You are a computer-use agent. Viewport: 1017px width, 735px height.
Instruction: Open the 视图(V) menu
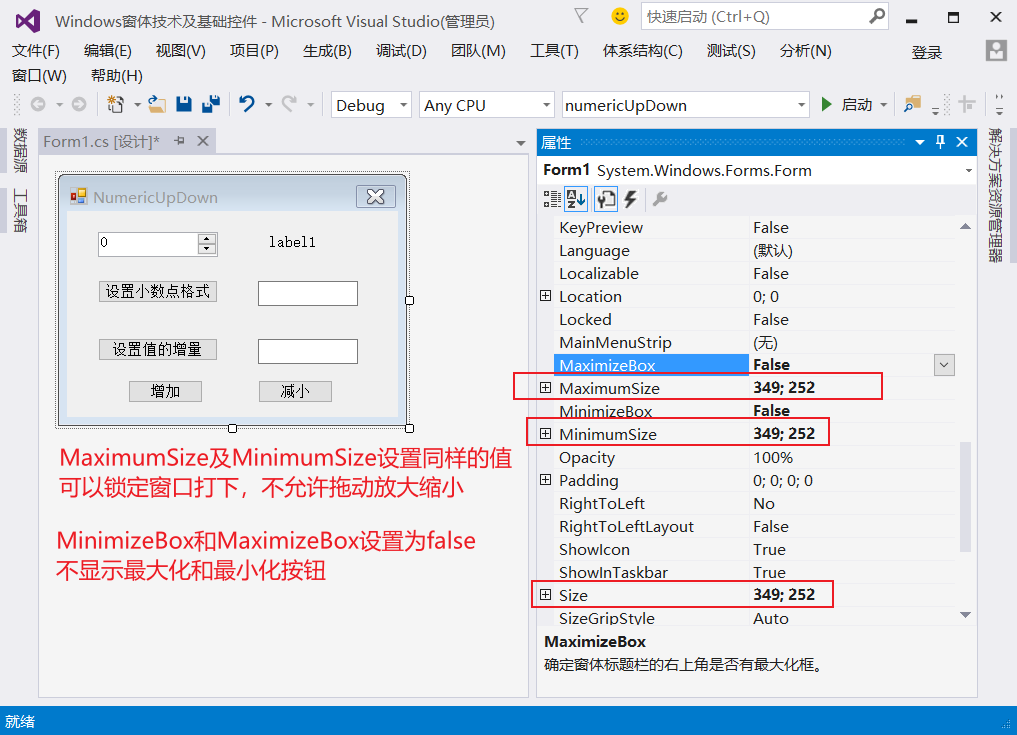180,51
